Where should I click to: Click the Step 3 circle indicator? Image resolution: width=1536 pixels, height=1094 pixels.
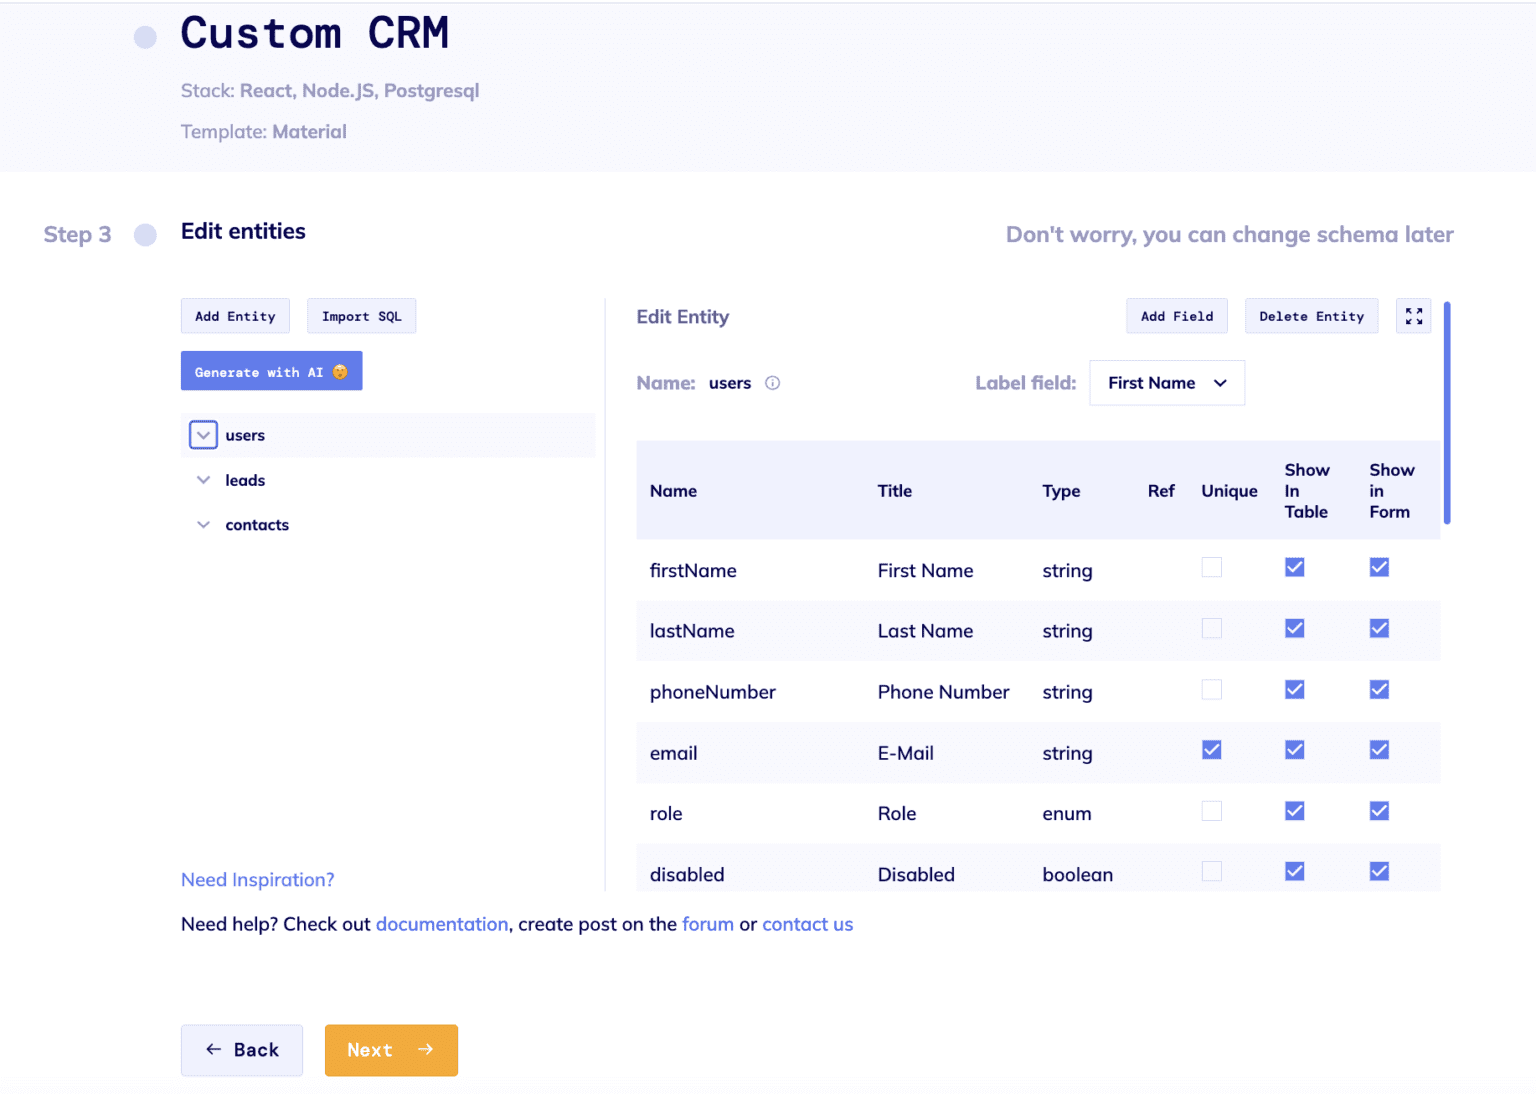tap(146, 235)
